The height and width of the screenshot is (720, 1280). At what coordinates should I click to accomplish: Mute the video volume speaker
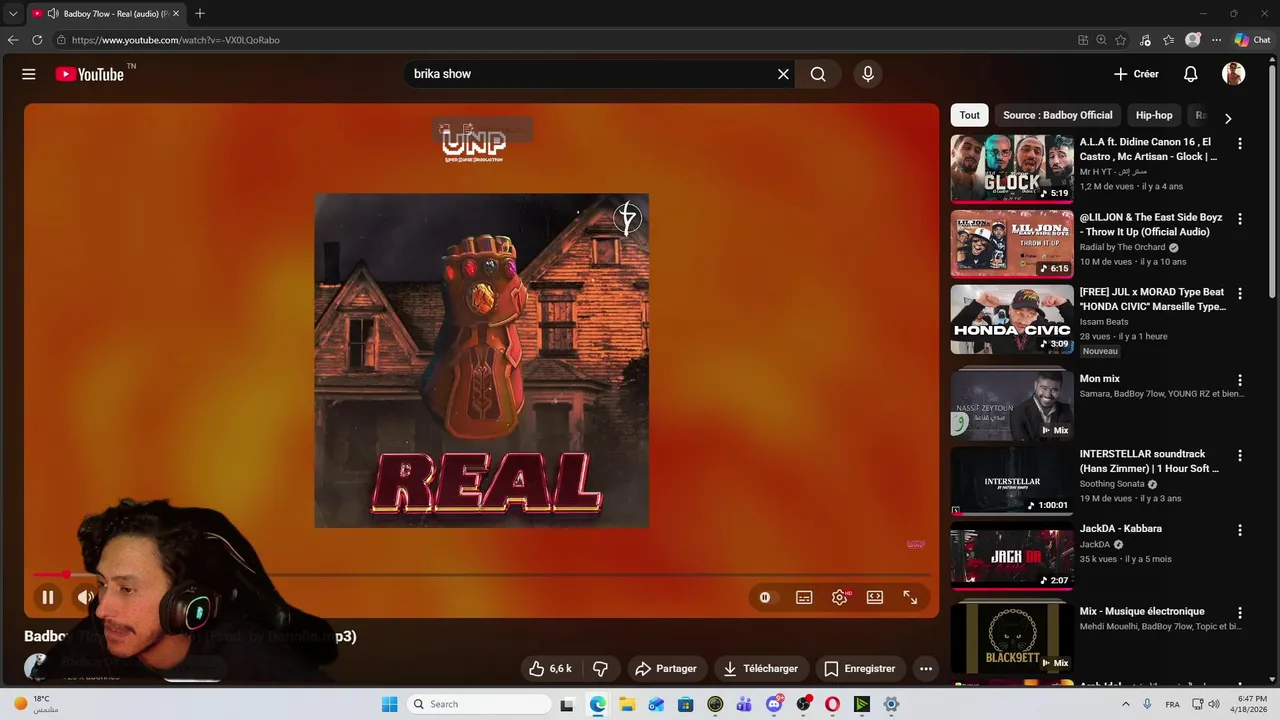(x=86, y=597)
